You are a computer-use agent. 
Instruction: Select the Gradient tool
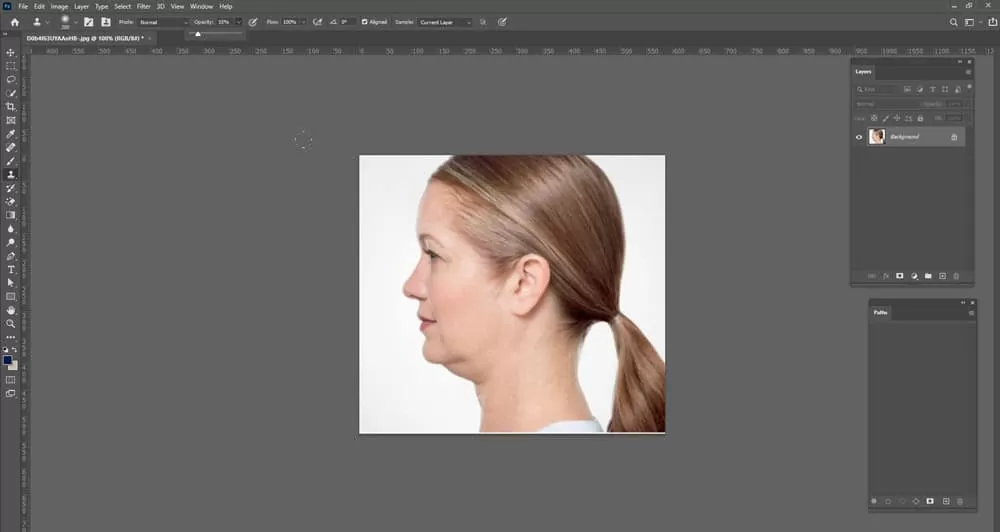pos(10,215)
